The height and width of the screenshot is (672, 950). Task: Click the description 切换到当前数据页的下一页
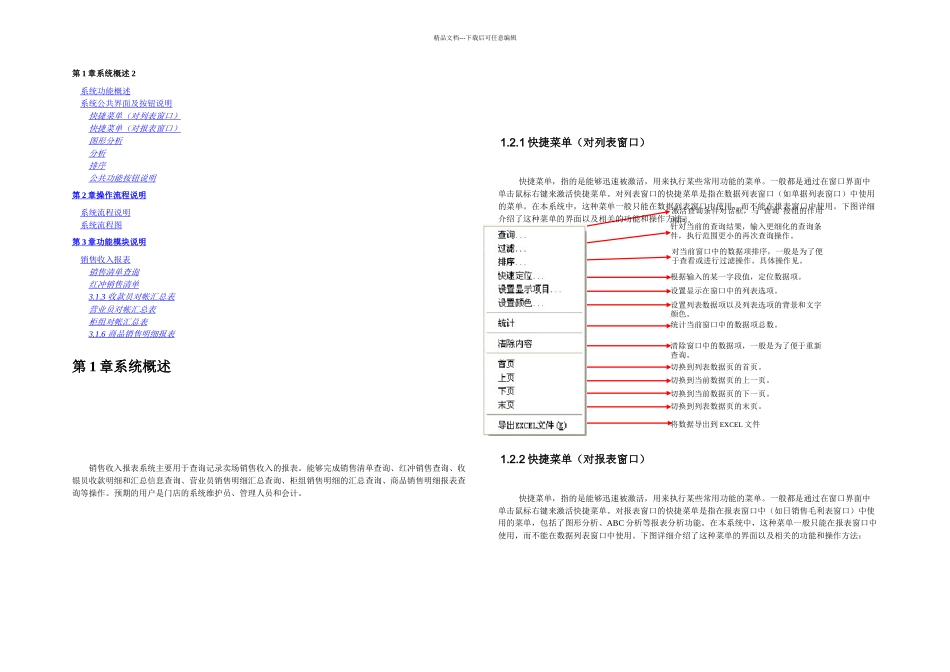tap(720, 394)
